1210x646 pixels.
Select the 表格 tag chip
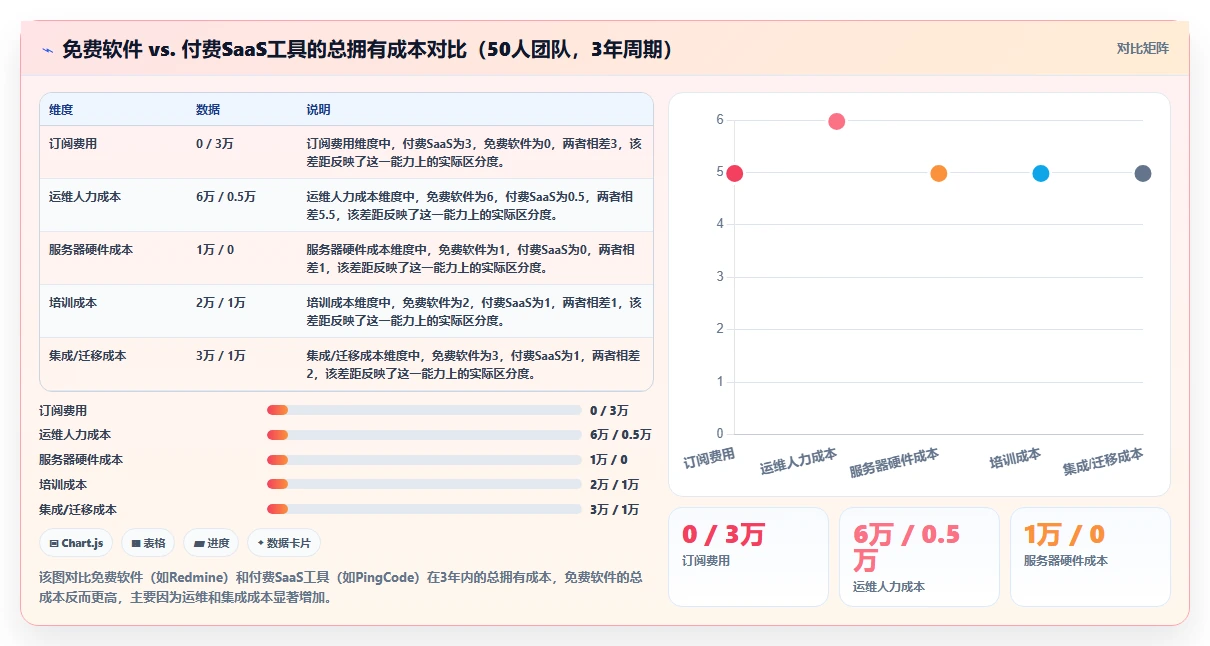pyautogui.click(x=148, y=543)
